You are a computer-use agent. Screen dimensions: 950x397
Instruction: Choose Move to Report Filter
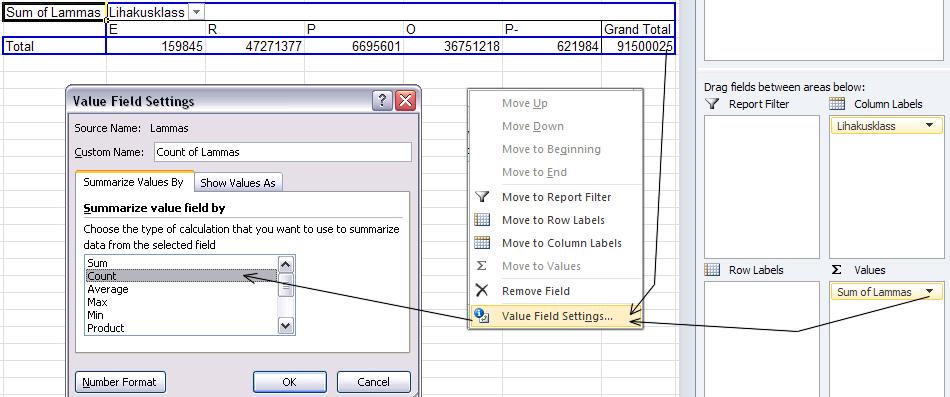tap(556, 197)
